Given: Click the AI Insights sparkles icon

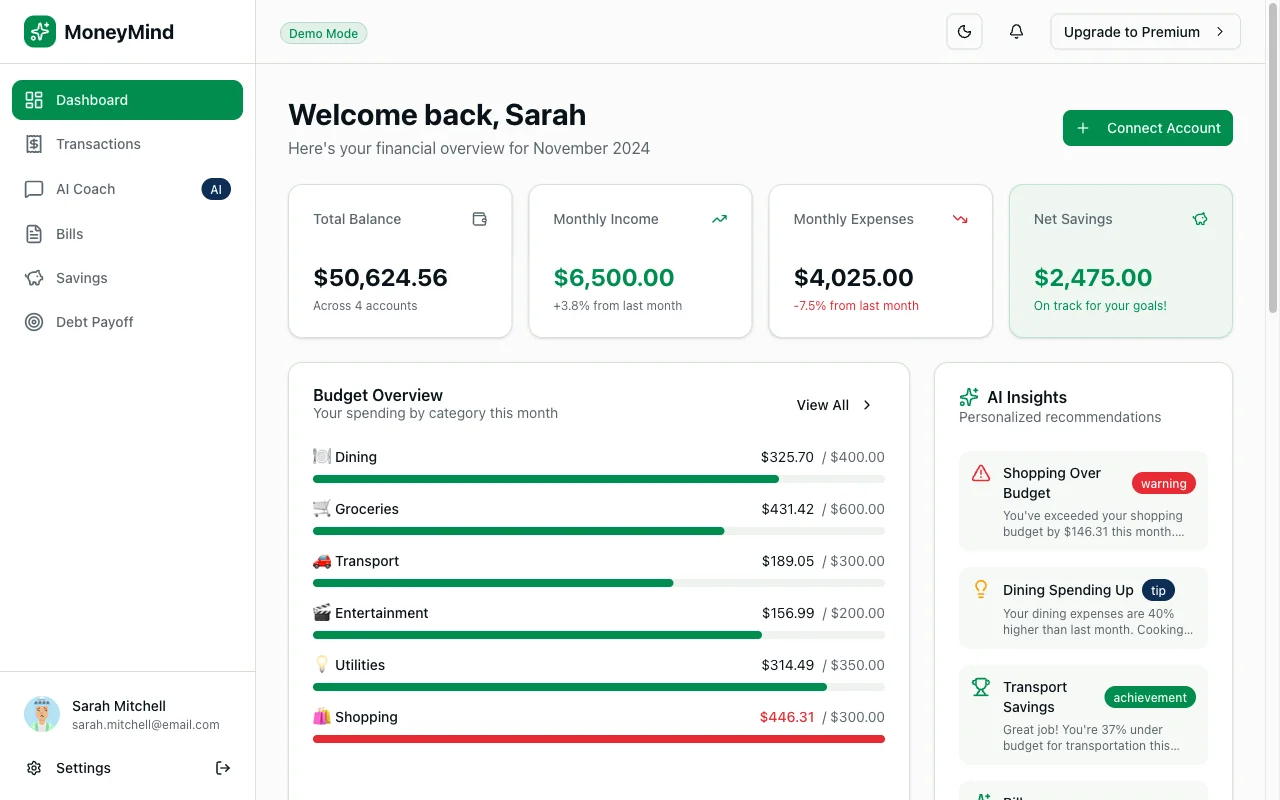Looking at the screenshot, I should click(969, 397).
